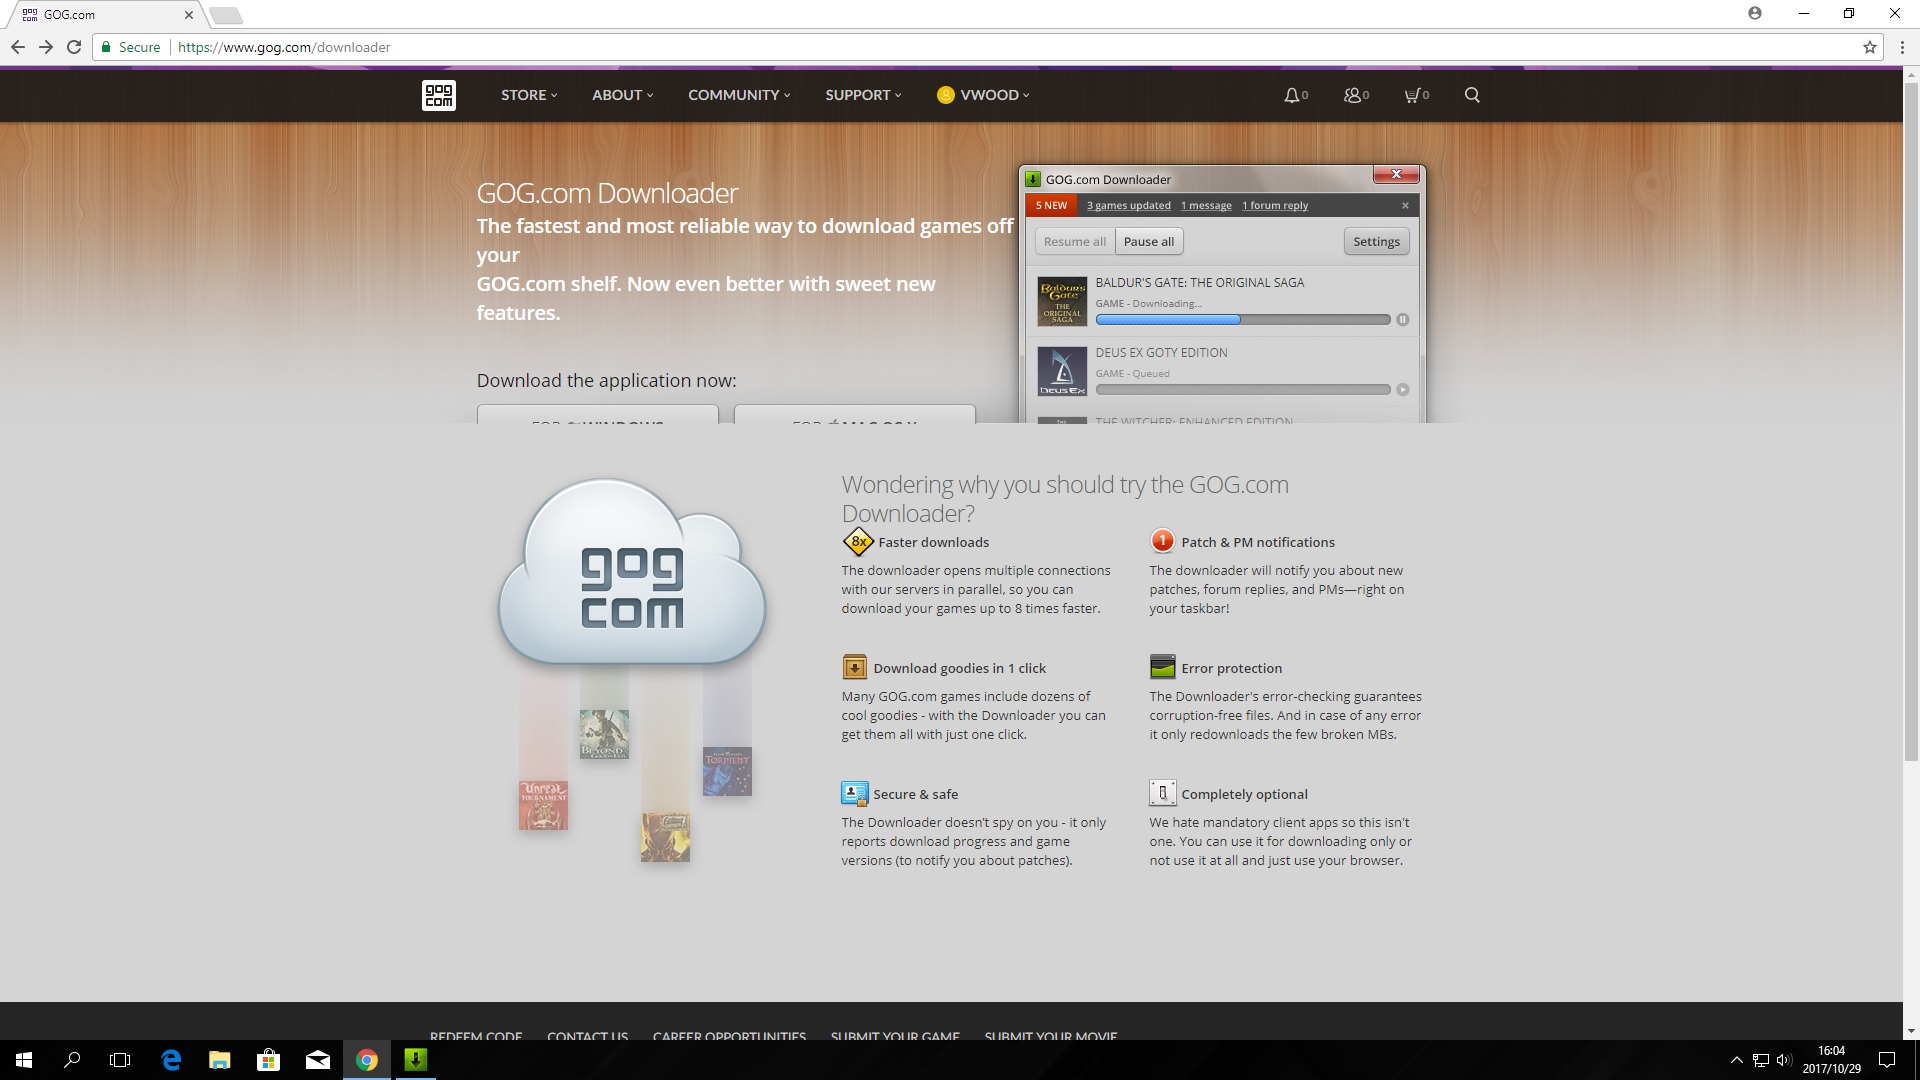Click the Patch & PM notifications red icon
This screenshot has height=1080, width=1920.
click(x=1162, y=541)
